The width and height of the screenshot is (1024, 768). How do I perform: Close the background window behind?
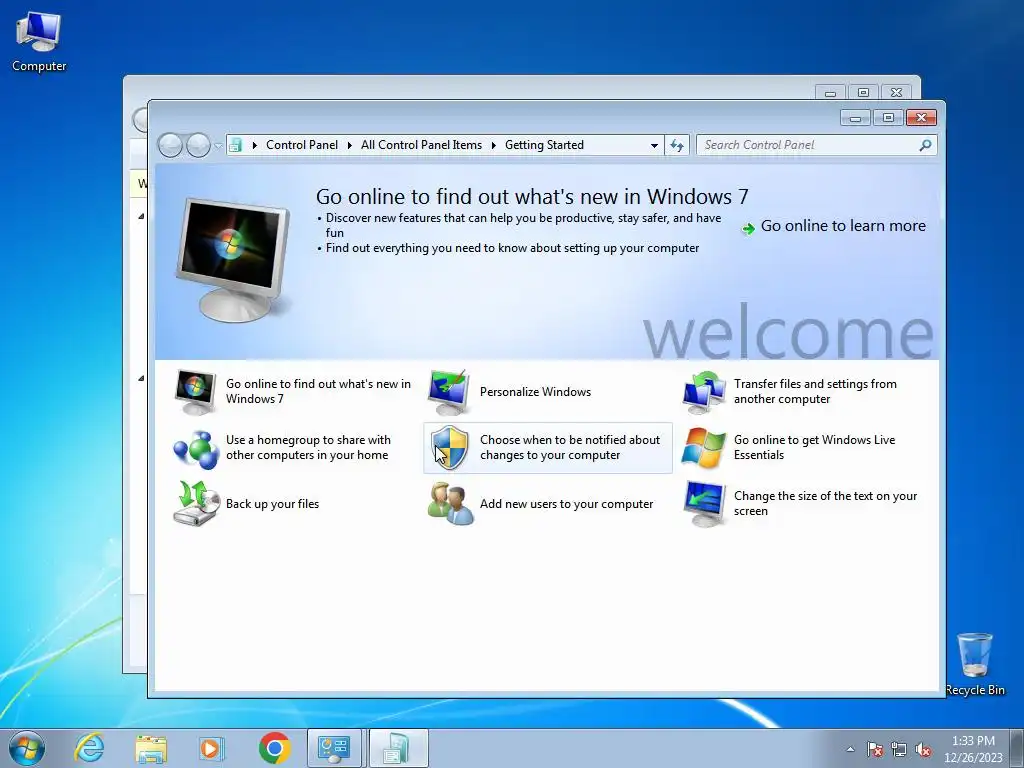[x=897, y=93]
